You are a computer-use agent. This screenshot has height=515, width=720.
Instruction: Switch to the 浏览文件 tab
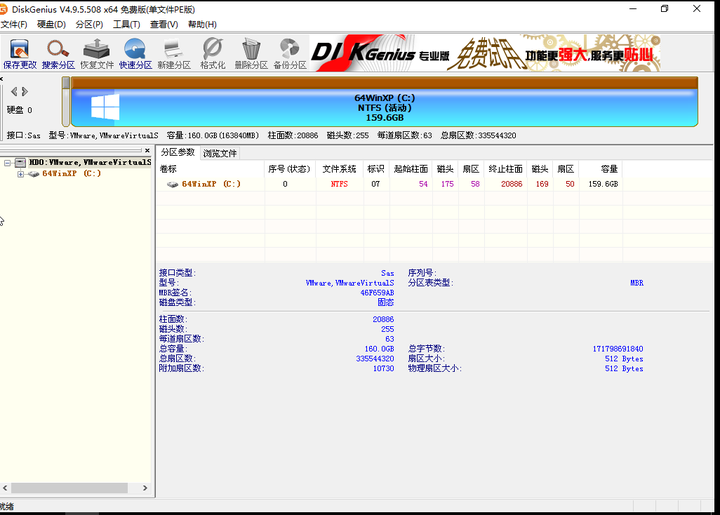tap(219, 153)
